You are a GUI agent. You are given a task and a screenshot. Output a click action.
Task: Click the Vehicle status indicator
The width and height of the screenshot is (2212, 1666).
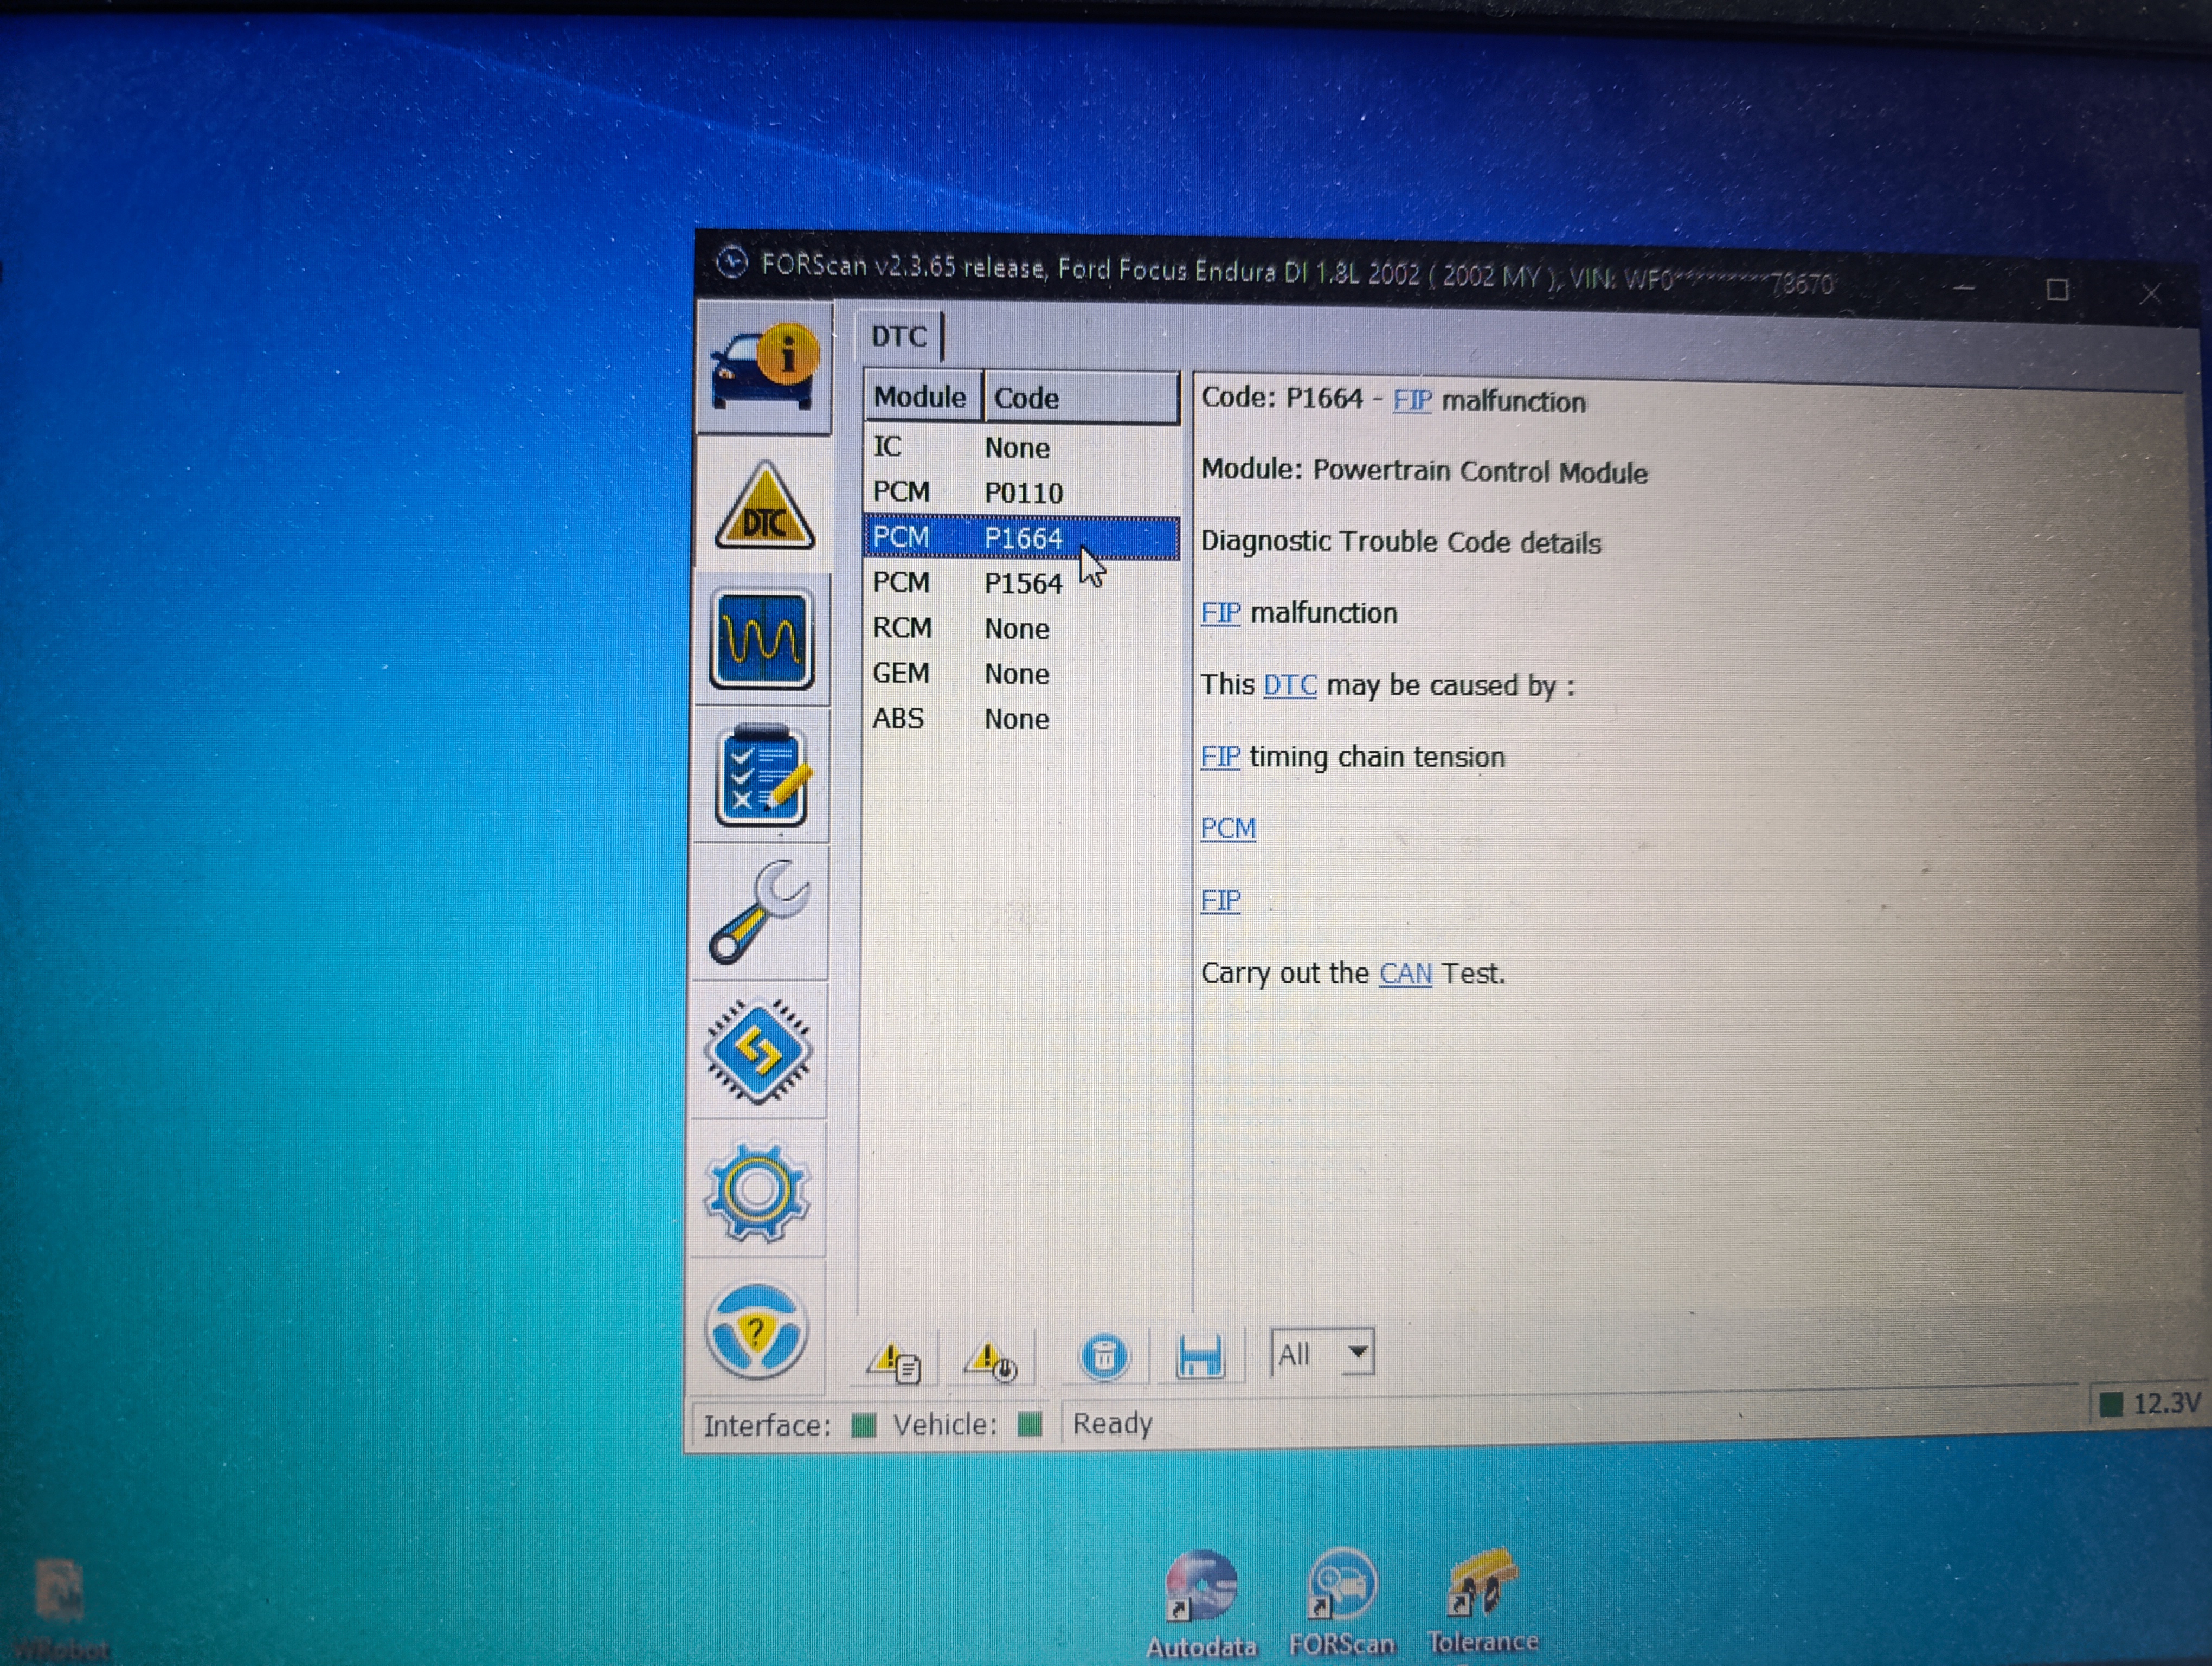pos(1029,1423)
